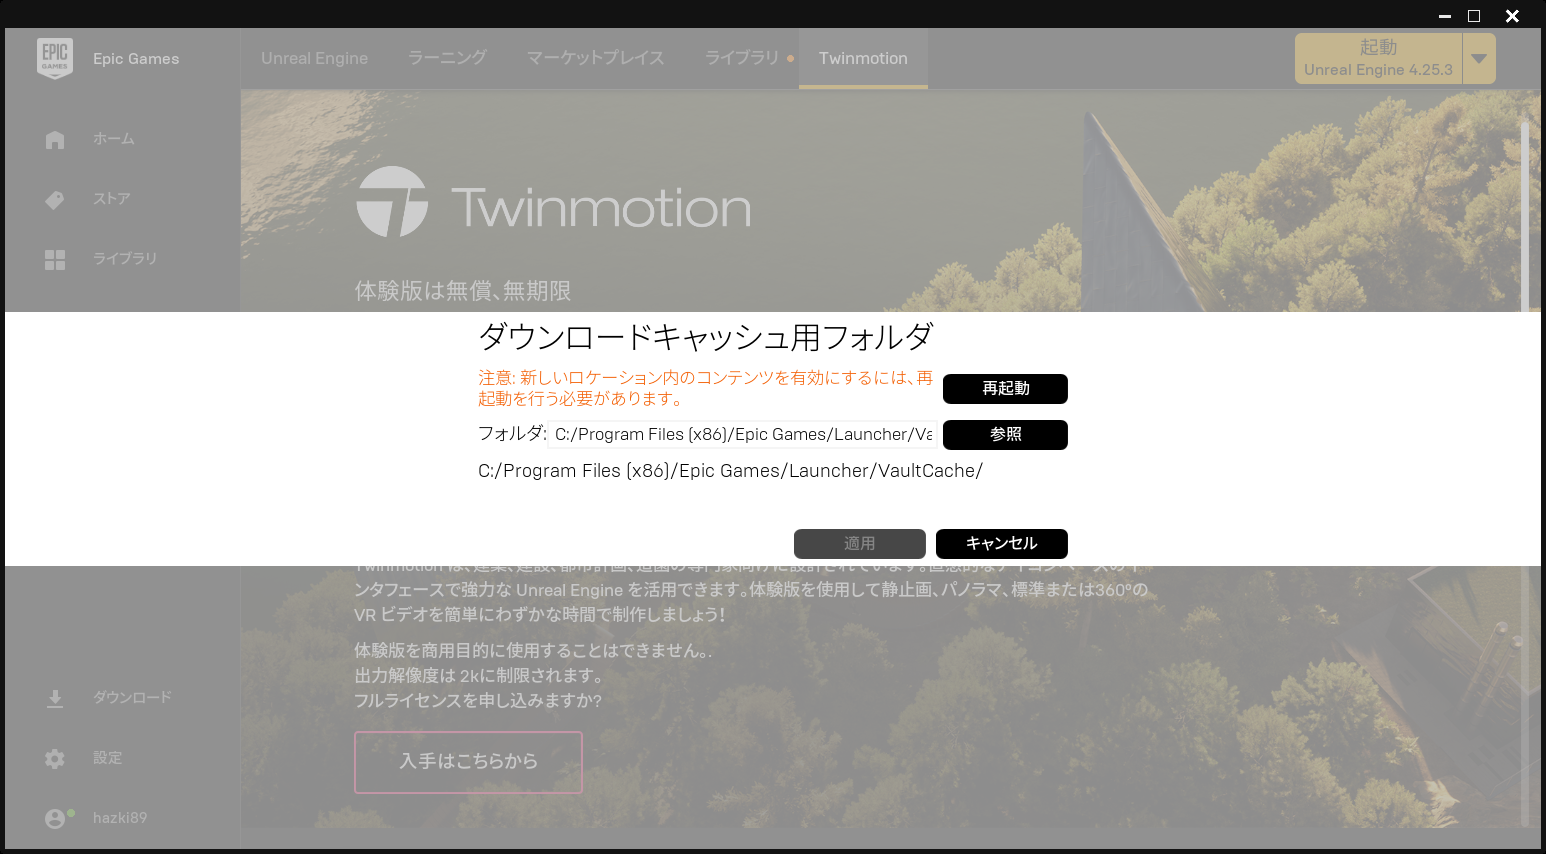Open the 設定 gear icon

point(55,759)
